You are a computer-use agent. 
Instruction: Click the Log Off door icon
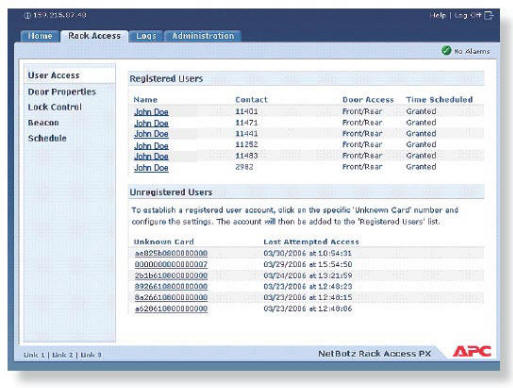click(489, 15)
